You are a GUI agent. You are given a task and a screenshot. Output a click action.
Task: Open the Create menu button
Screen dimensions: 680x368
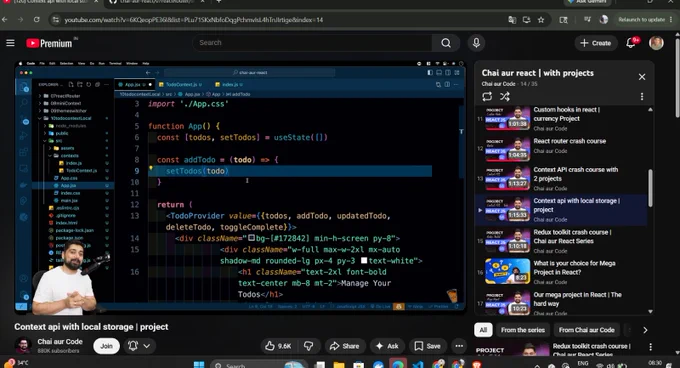[595, 43]
